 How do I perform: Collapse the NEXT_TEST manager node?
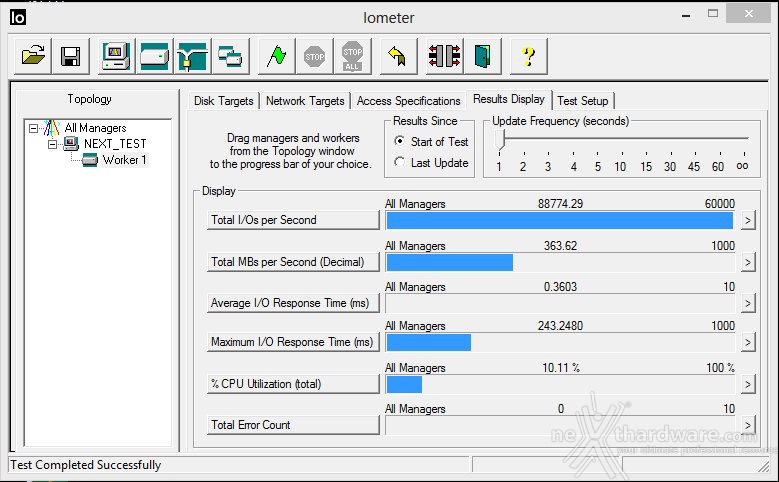52,144
